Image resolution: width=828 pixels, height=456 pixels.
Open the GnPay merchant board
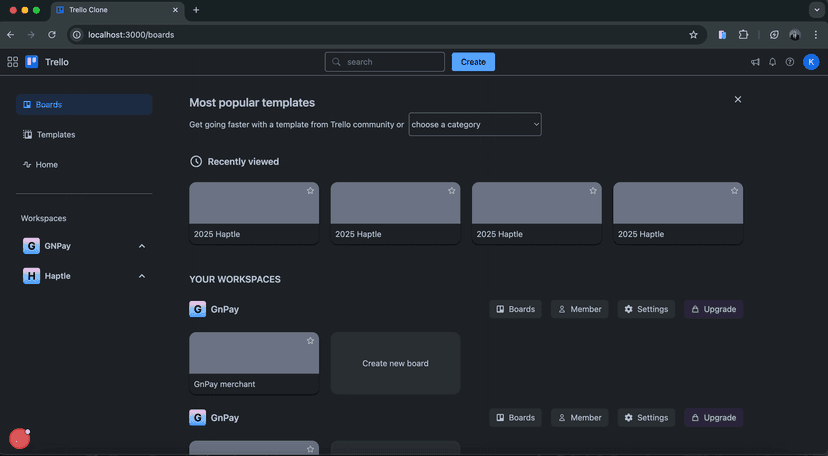(x=254, y=363)
